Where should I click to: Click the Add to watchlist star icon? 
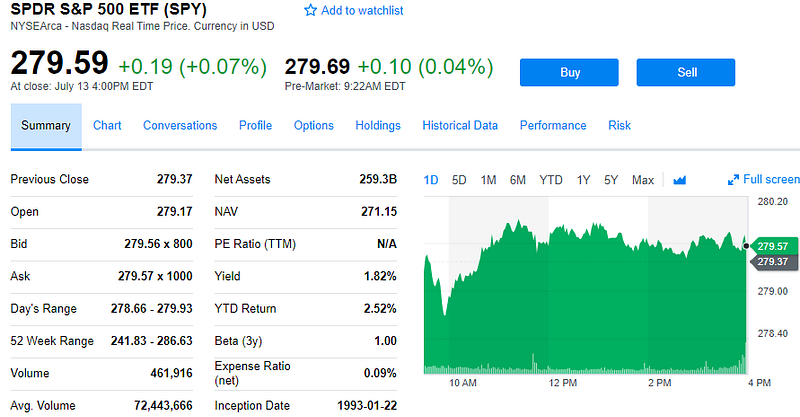[x=310, y=10]
